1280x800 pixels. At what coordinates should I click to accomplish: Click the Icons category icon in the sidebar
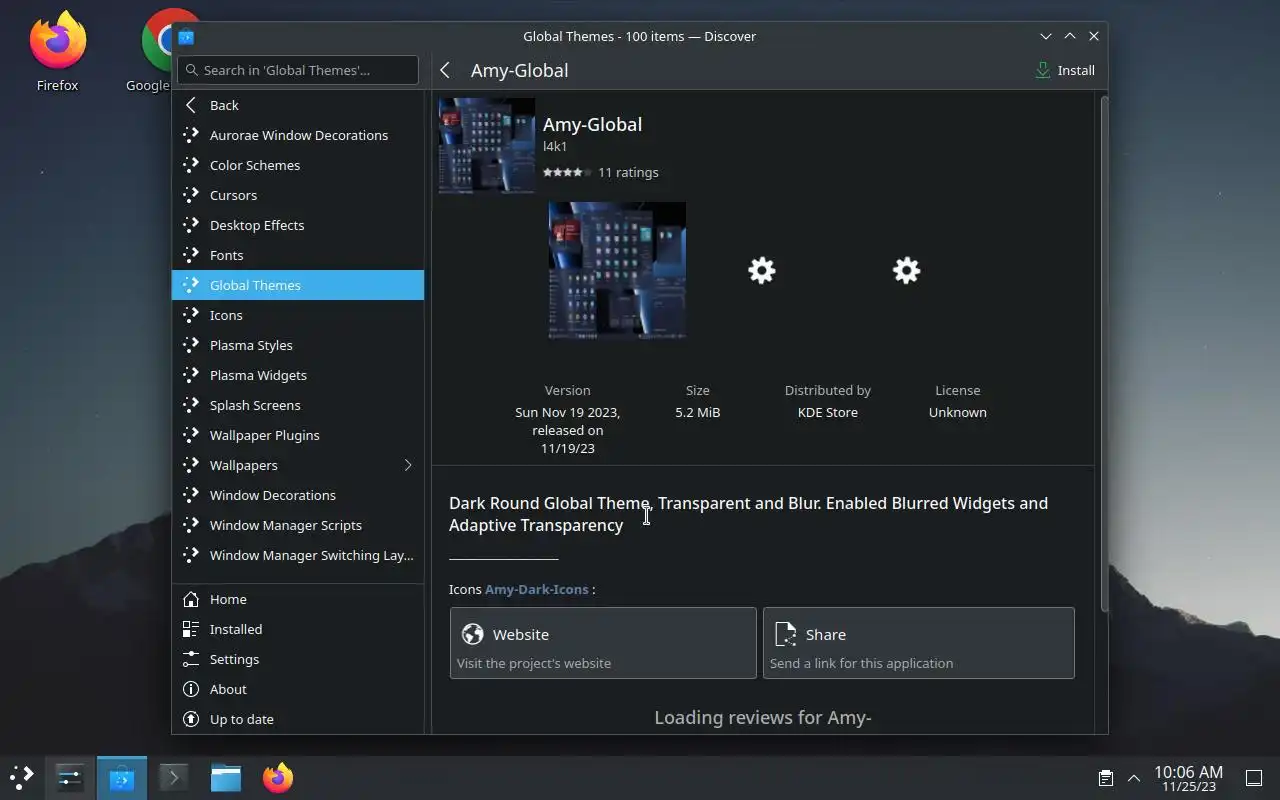coord(191,315)
